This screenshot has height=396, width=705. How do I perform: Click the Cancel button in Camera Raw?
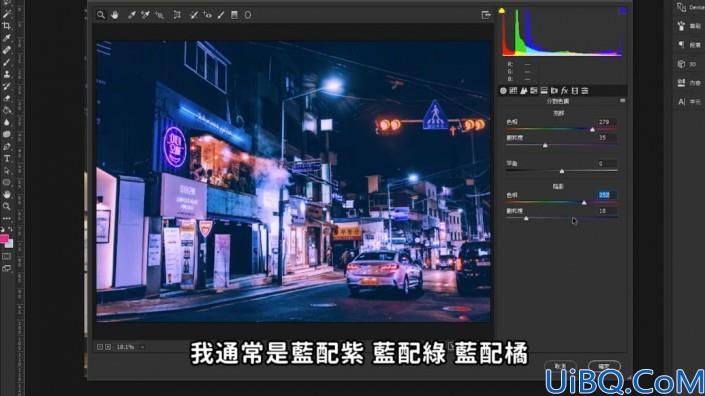pos(560,366)
